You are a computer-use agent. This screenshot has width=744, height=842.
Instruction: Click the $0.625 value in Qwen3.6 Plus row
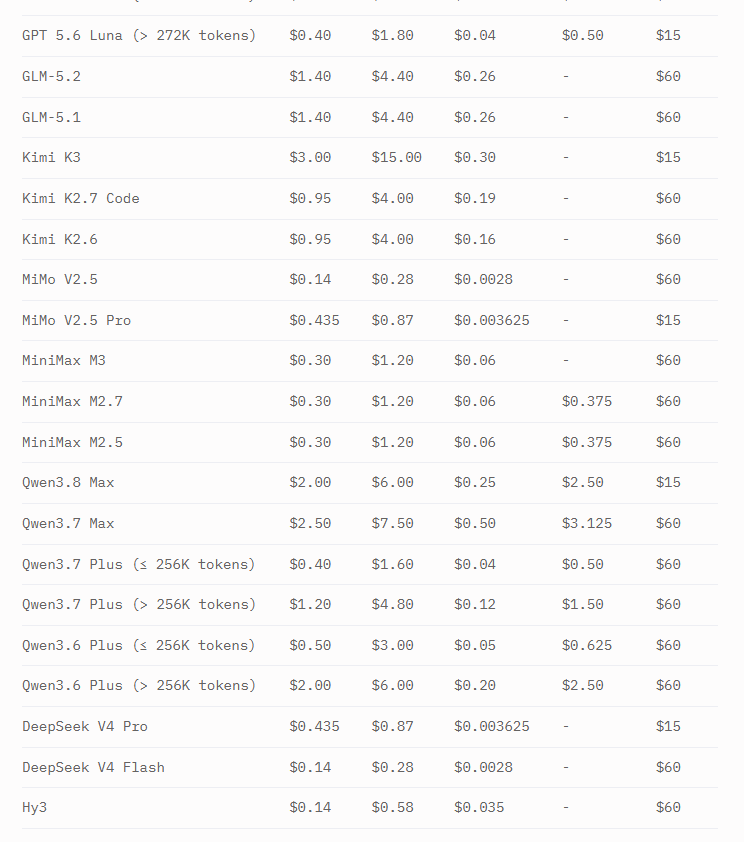click(587, 645)
